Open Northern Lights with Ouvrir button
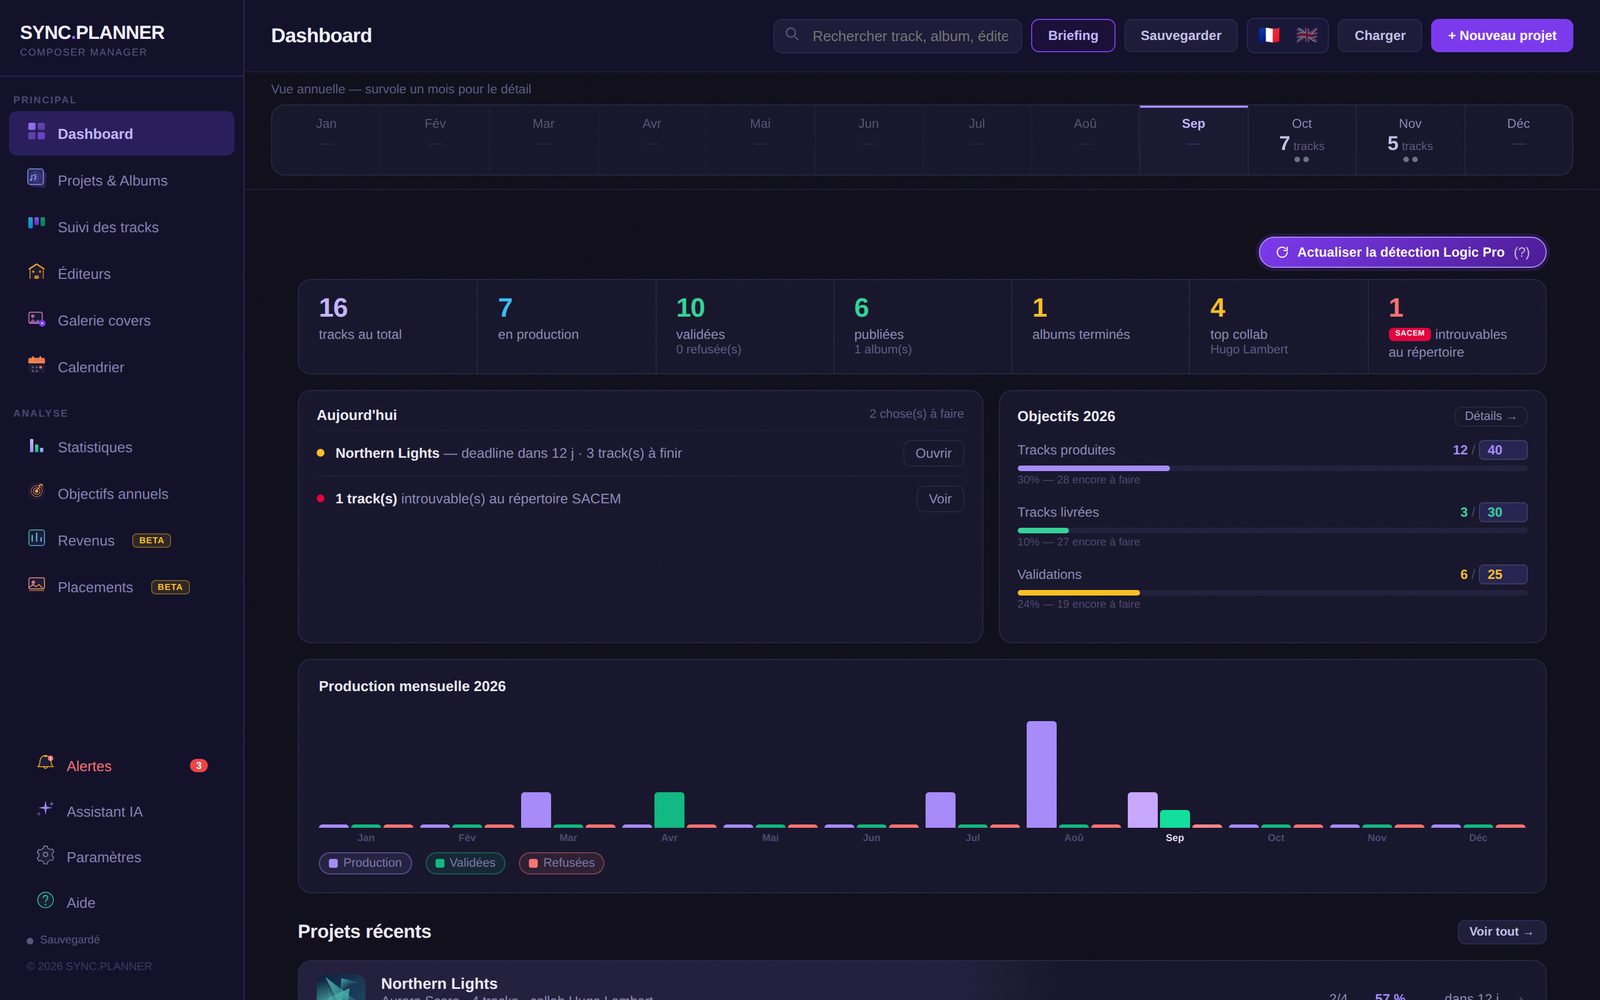 tap(933, 453)
